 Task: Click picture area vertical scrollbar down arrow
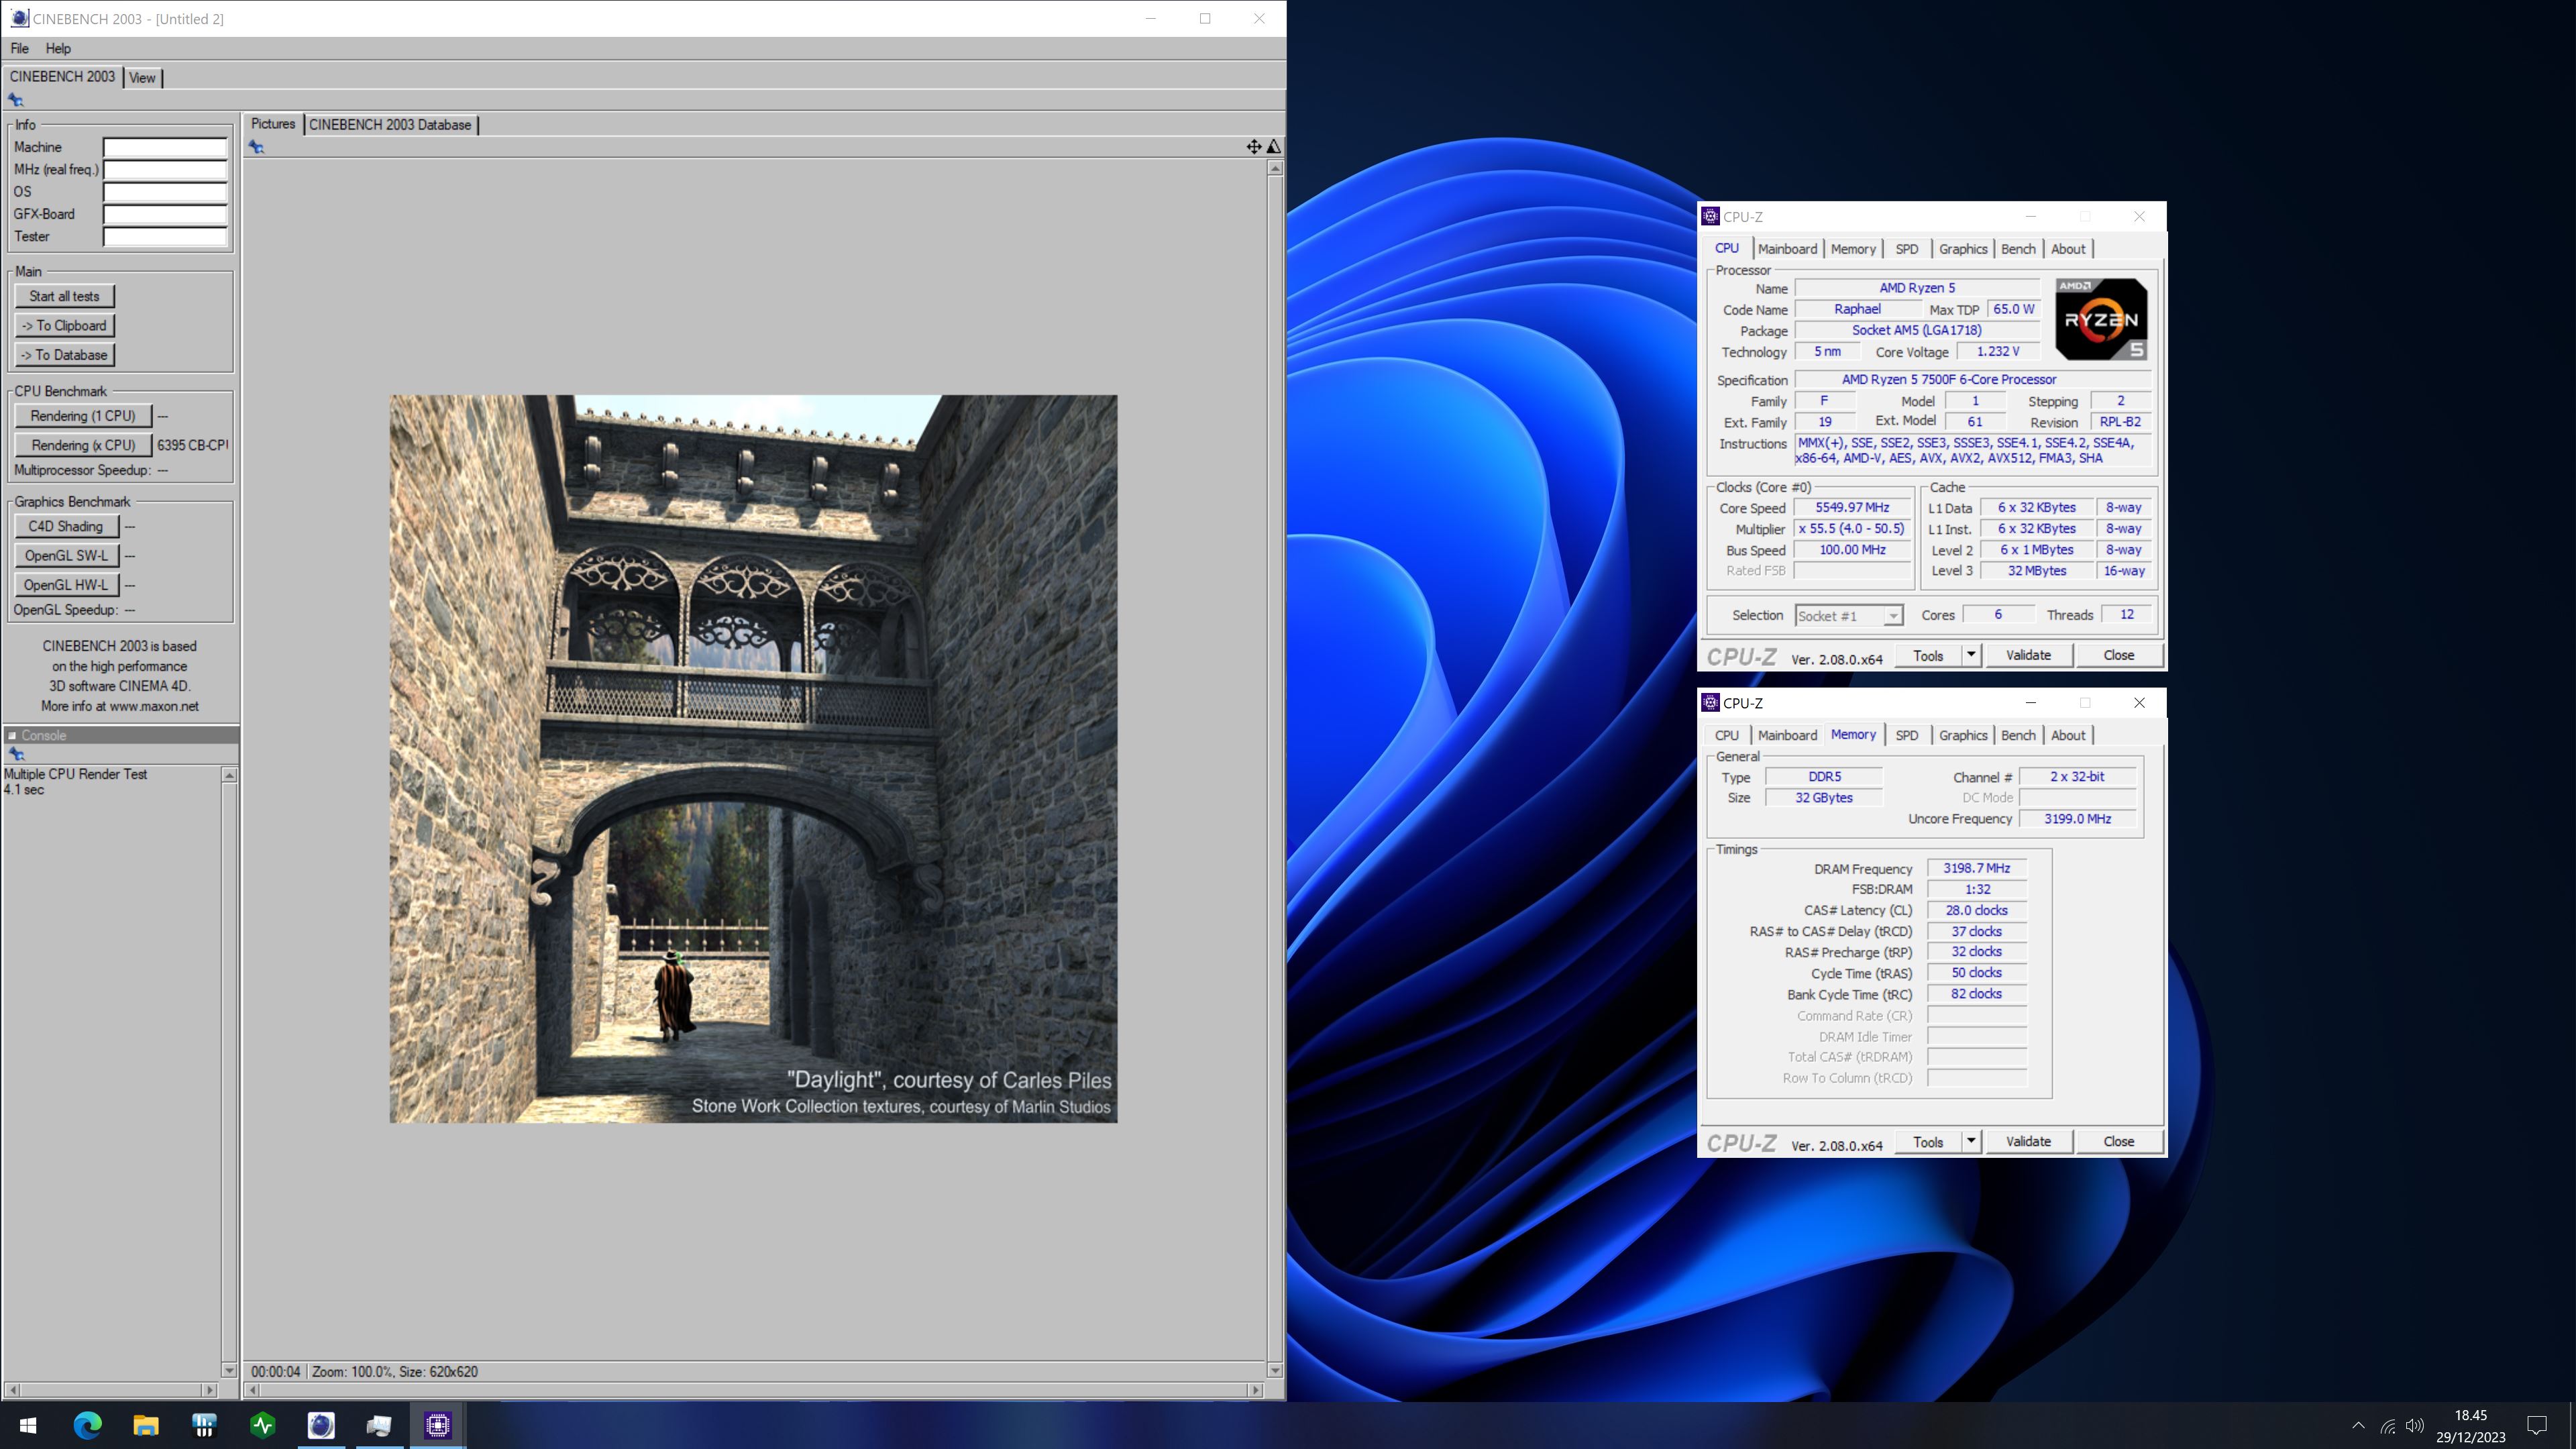pyautogui.click(x=1275, y=1370)
